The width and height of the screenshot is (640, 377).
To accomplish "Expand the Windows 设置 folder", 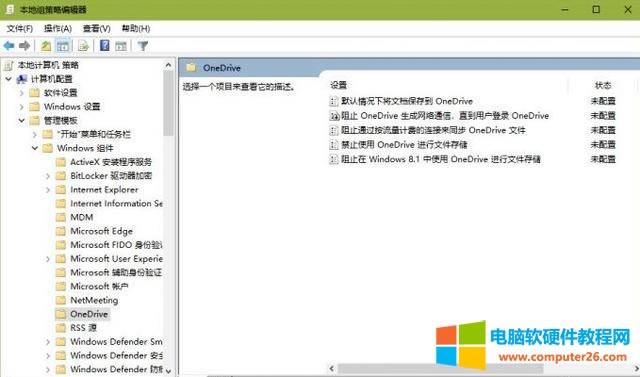I will click(22, 107).
